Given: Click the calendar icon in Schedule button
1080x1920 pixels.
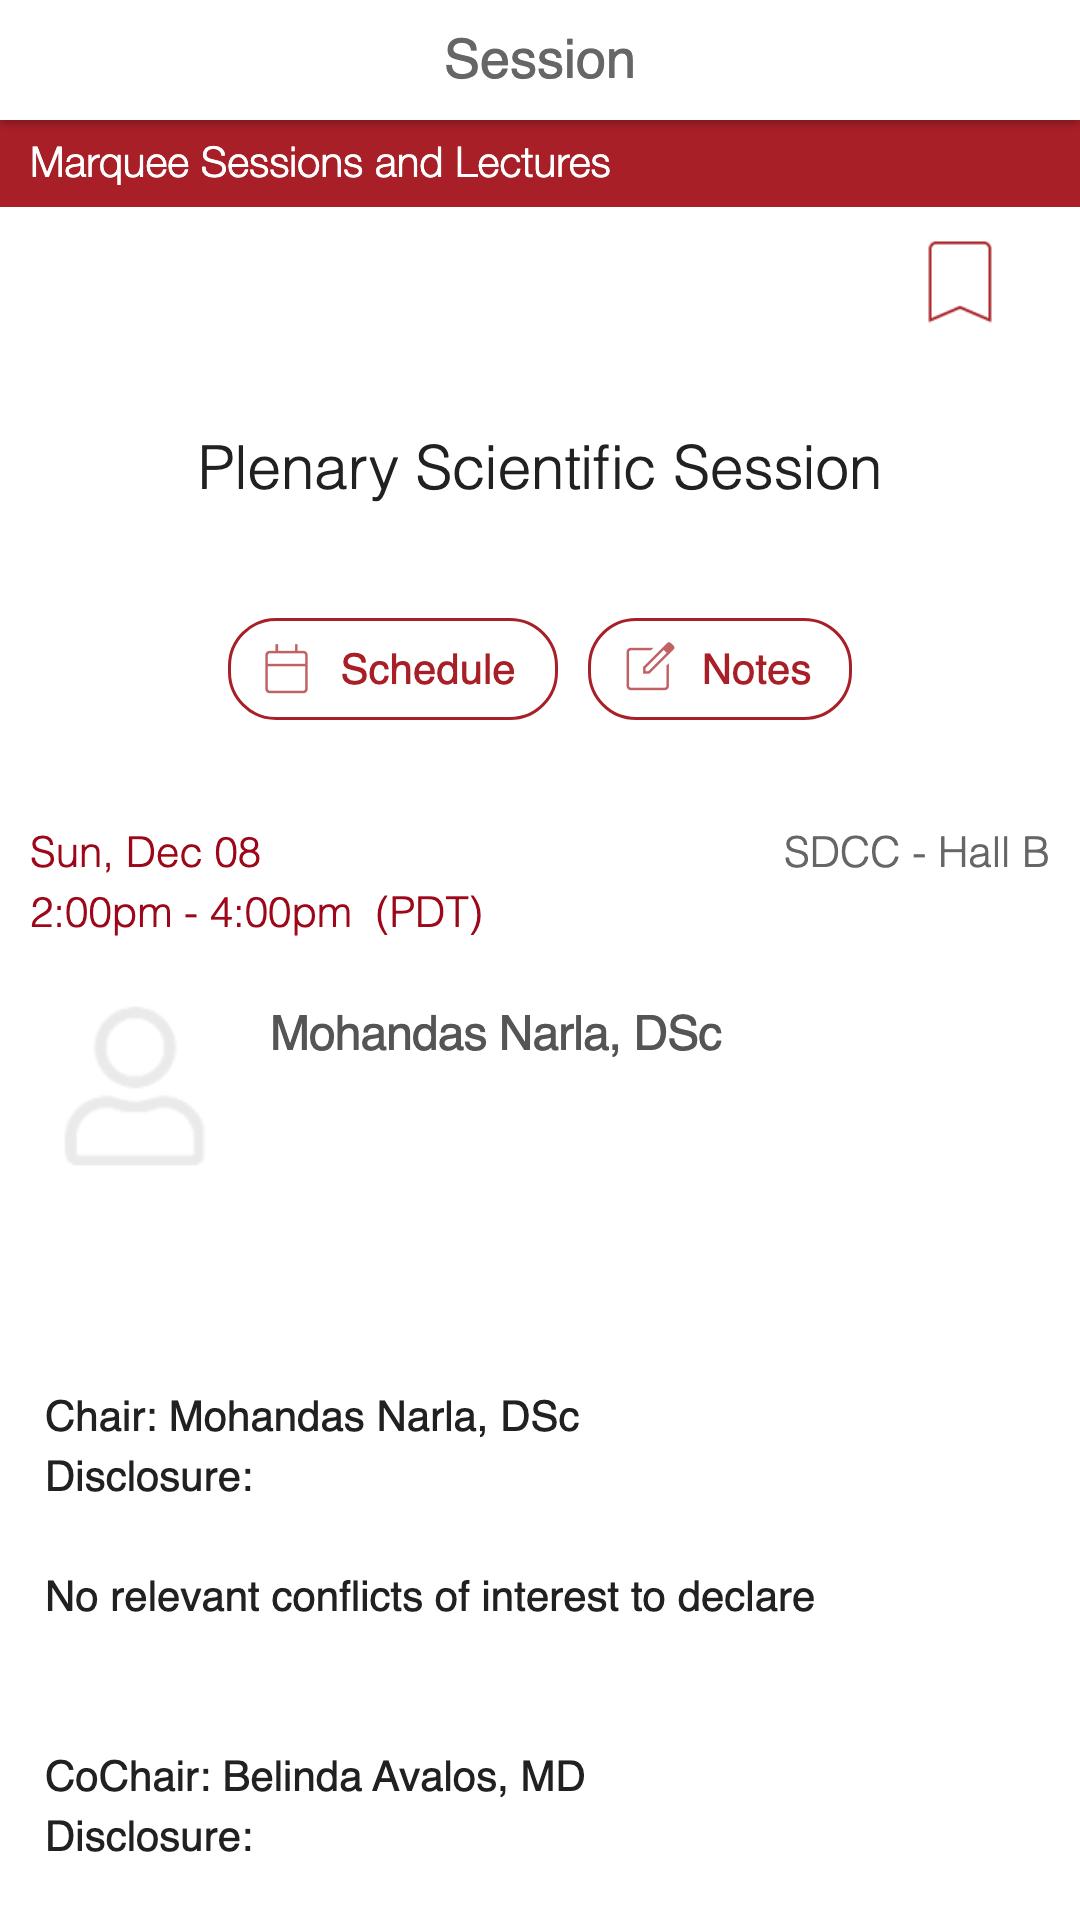Looking at the screenshot, I should click(286, 669).
